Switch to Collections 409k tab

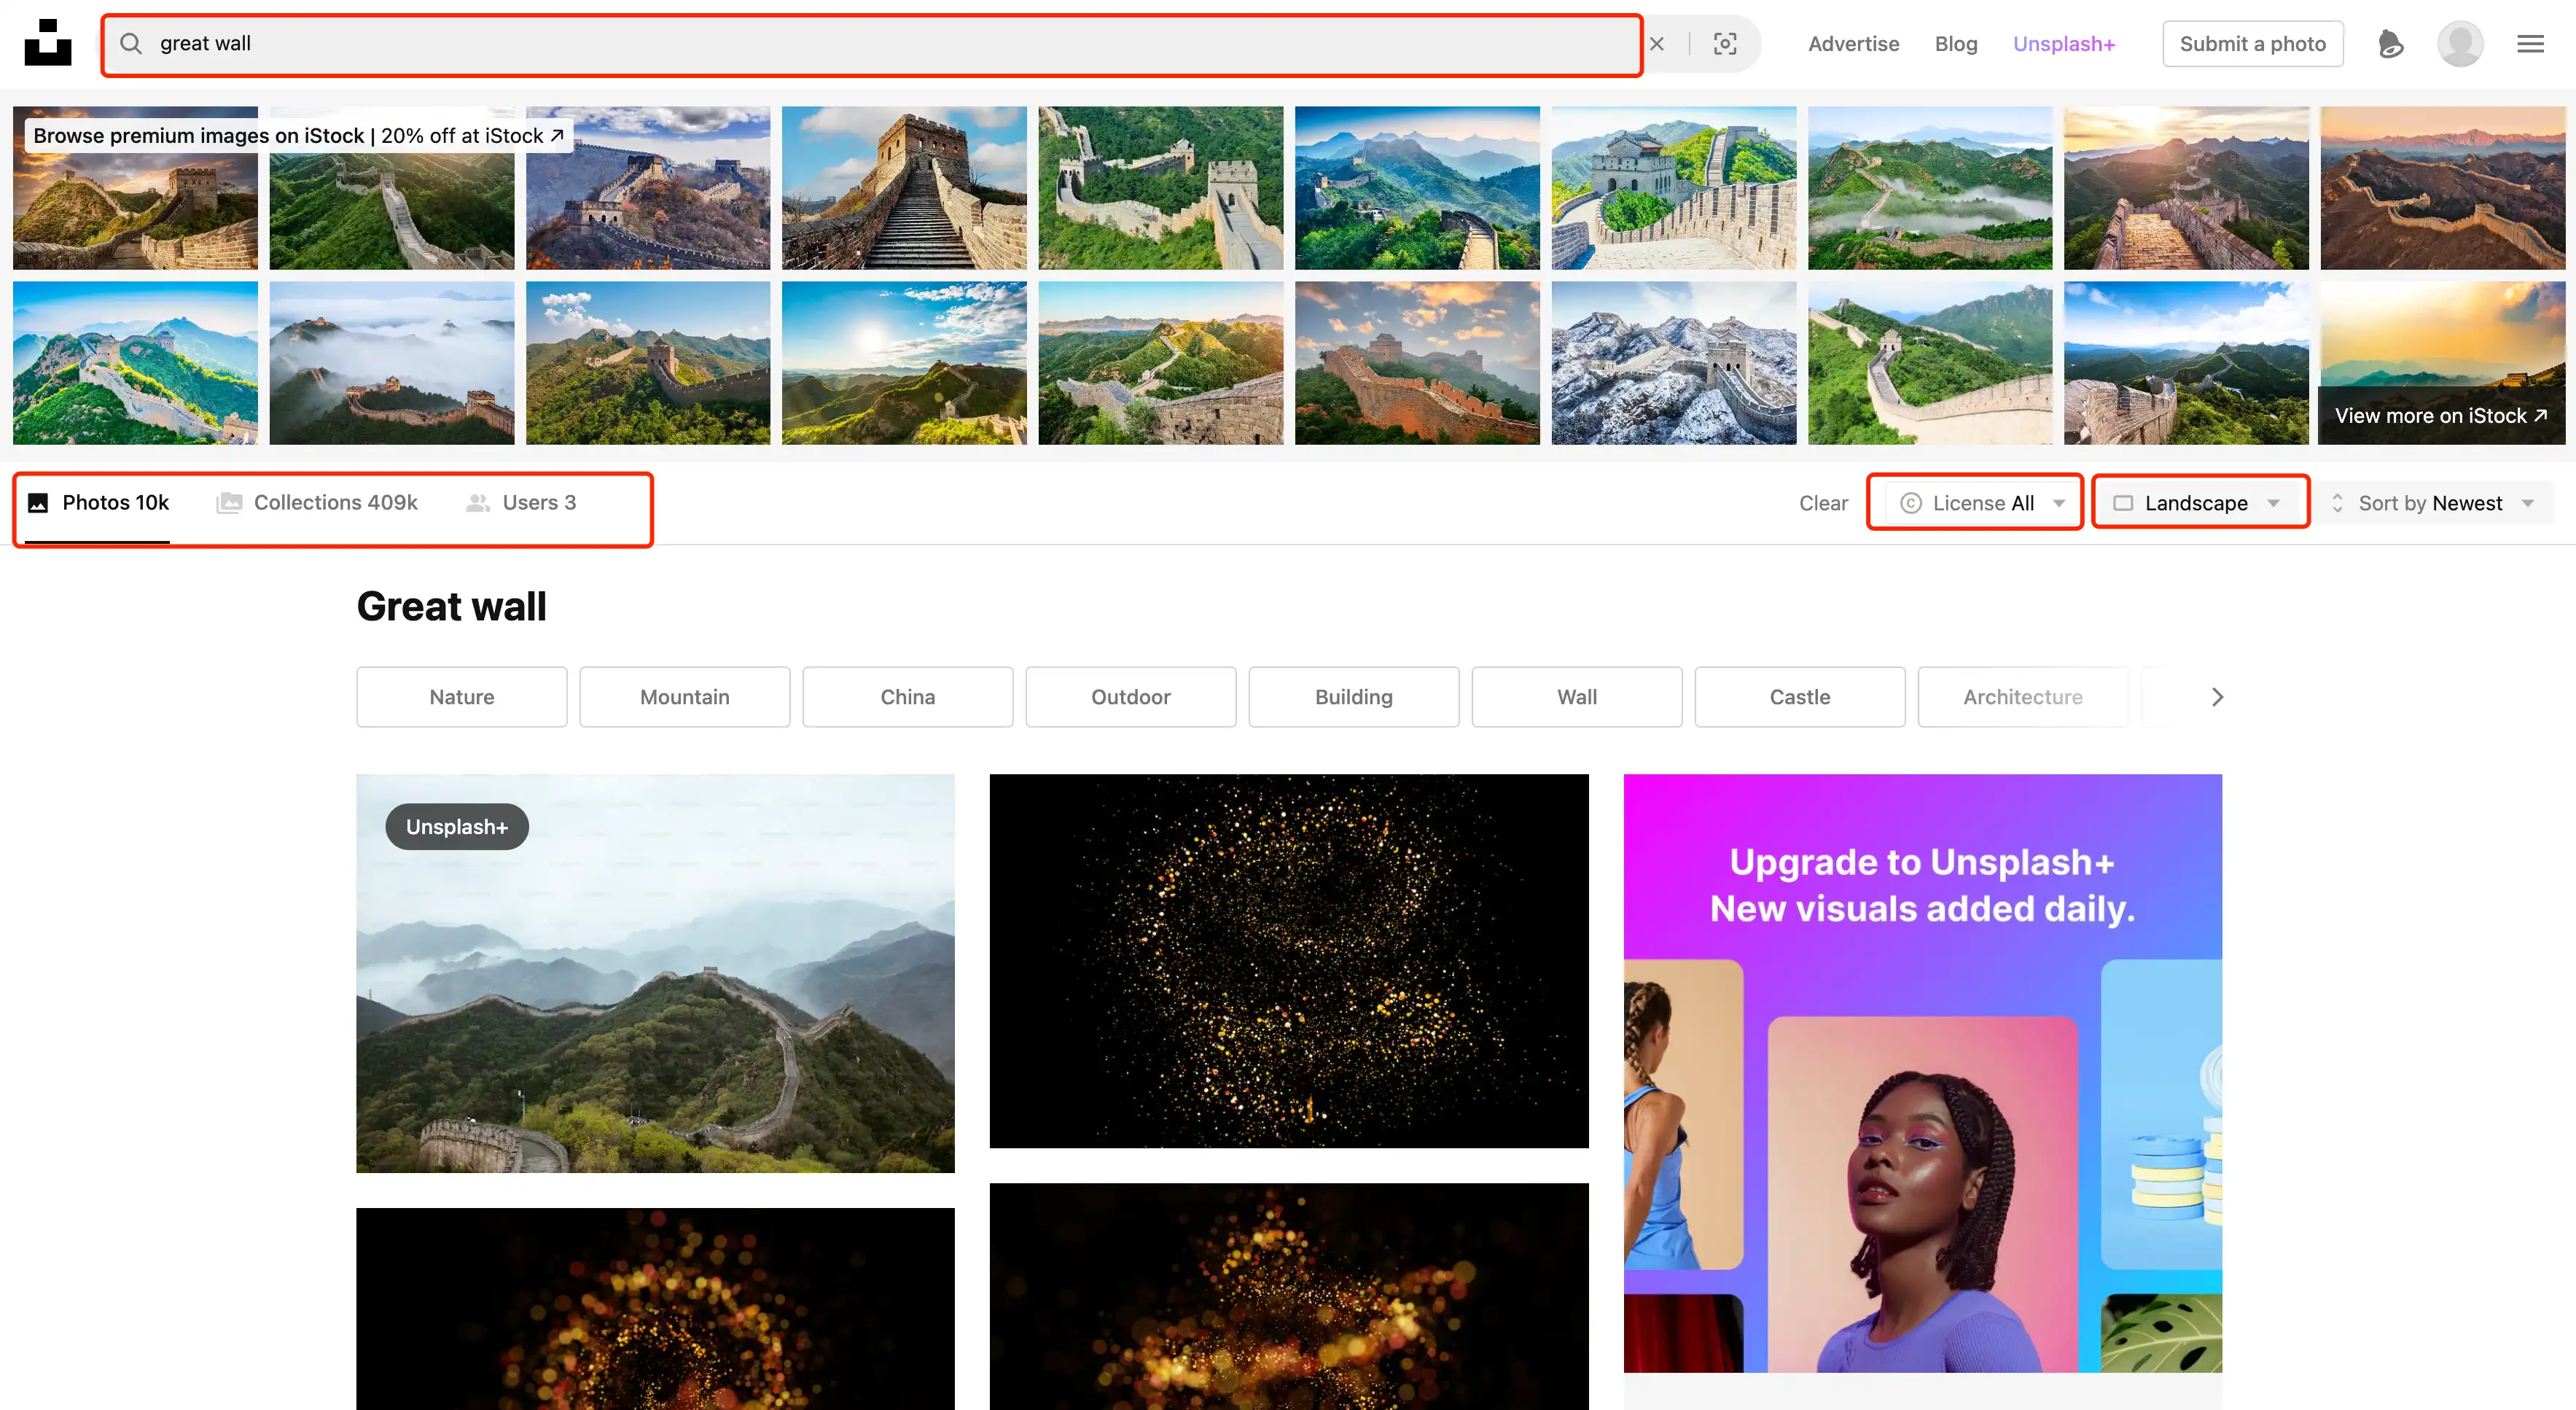pyautogui.click(x=317, y=502)
